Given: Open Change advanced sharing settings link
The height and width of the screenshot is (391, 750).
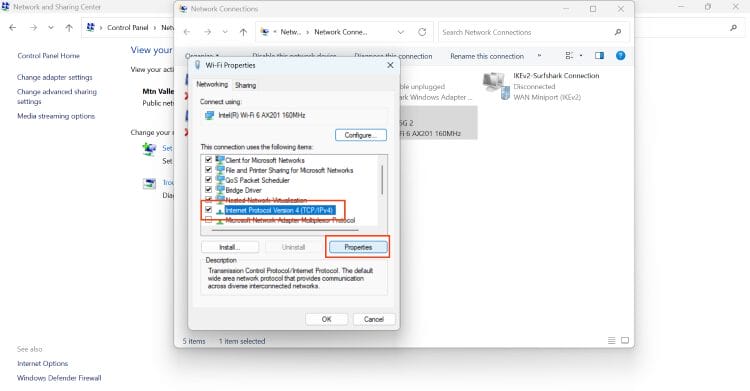Looking at the screenshot, I should [56, 96].
